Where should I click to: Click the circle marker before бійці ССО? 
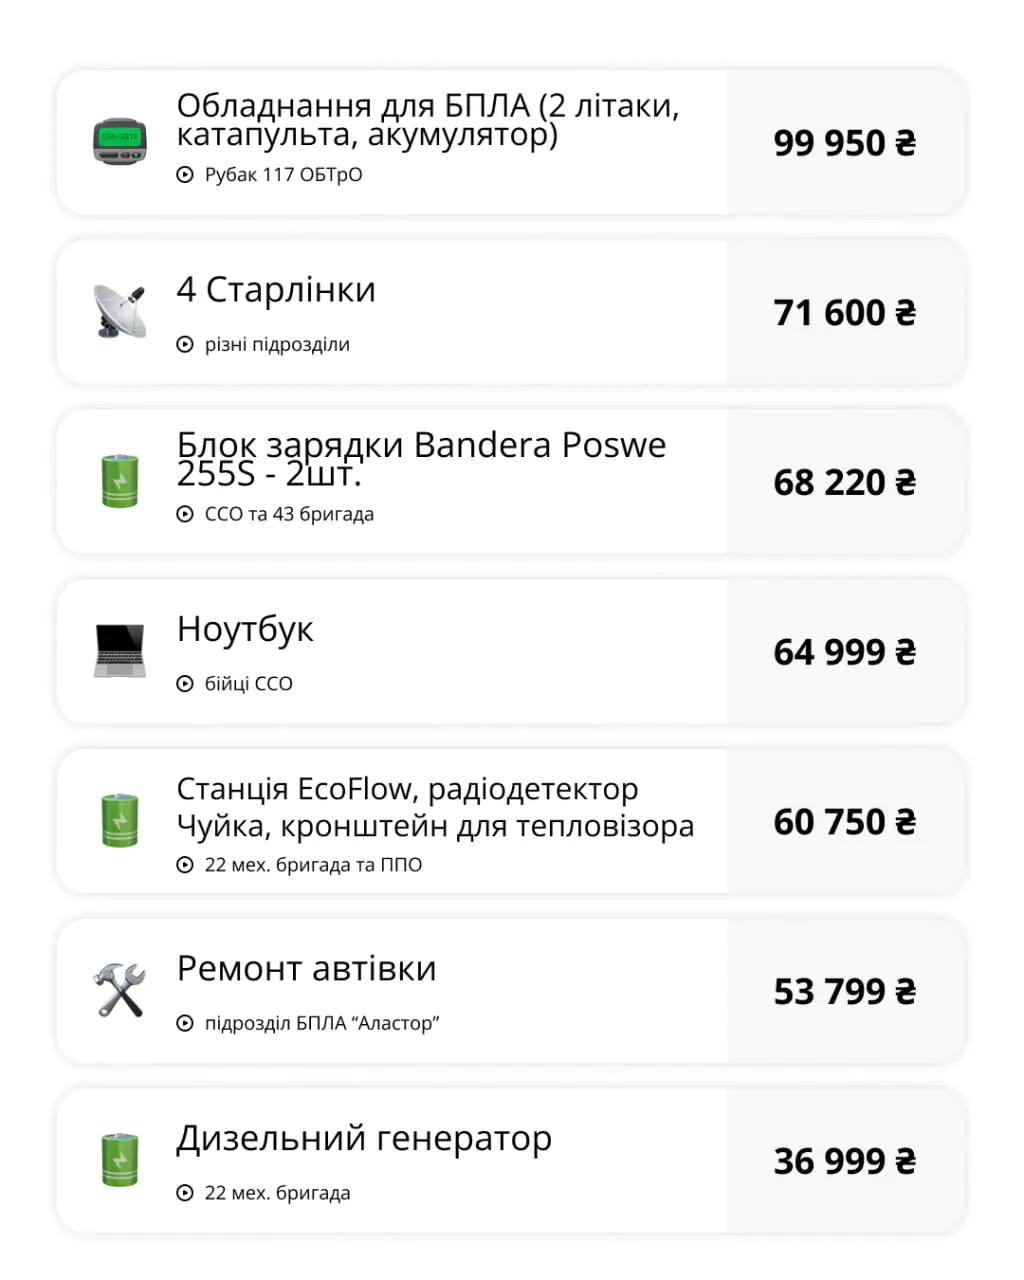[185, 684]
